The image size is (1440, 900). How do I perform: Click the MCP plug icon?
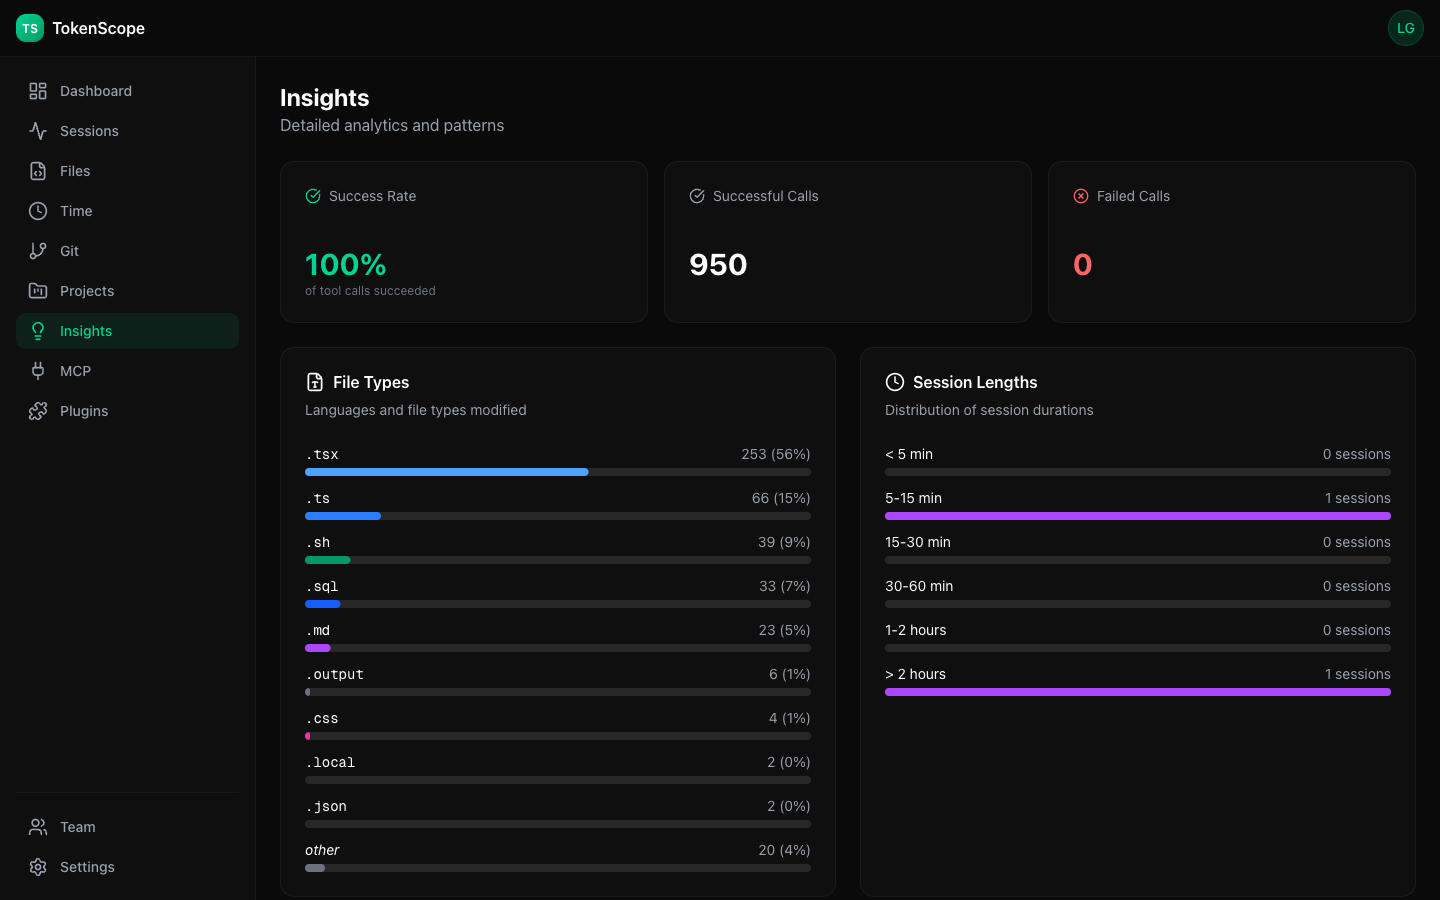(x=38, y=371)
